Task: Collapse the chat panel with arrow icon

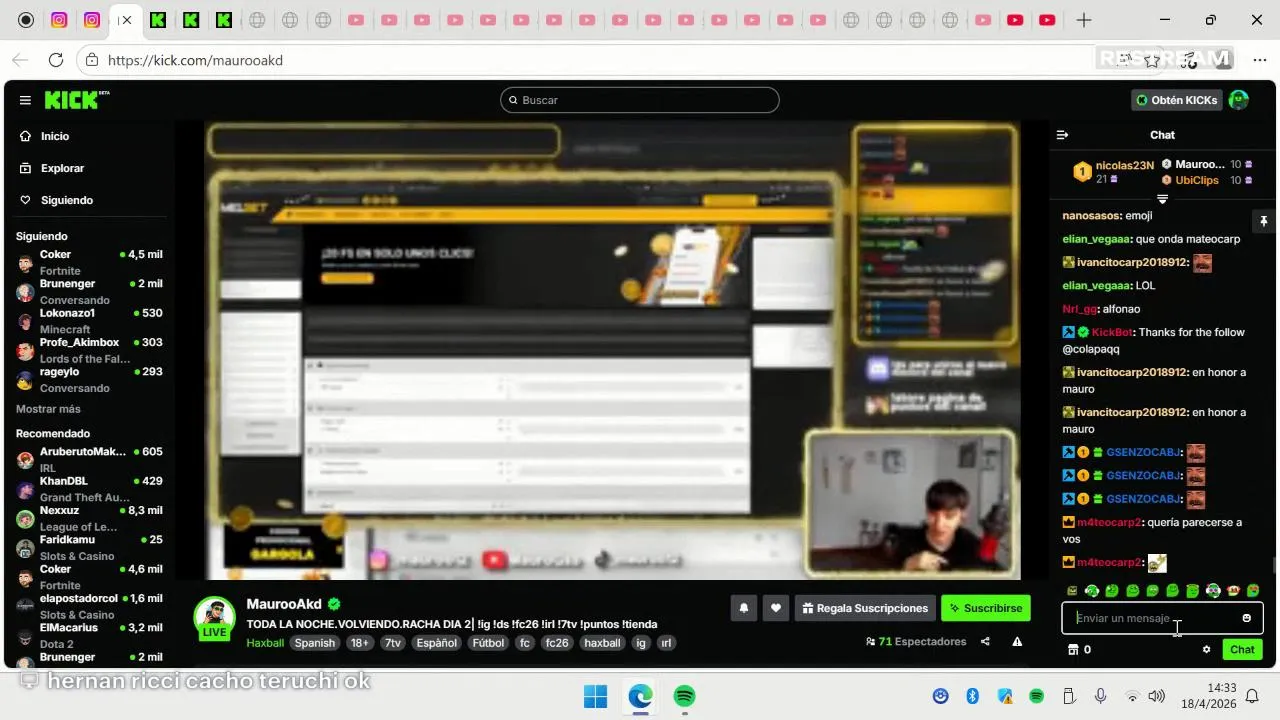Action: pyautogui.click(x=1063, y=135)
